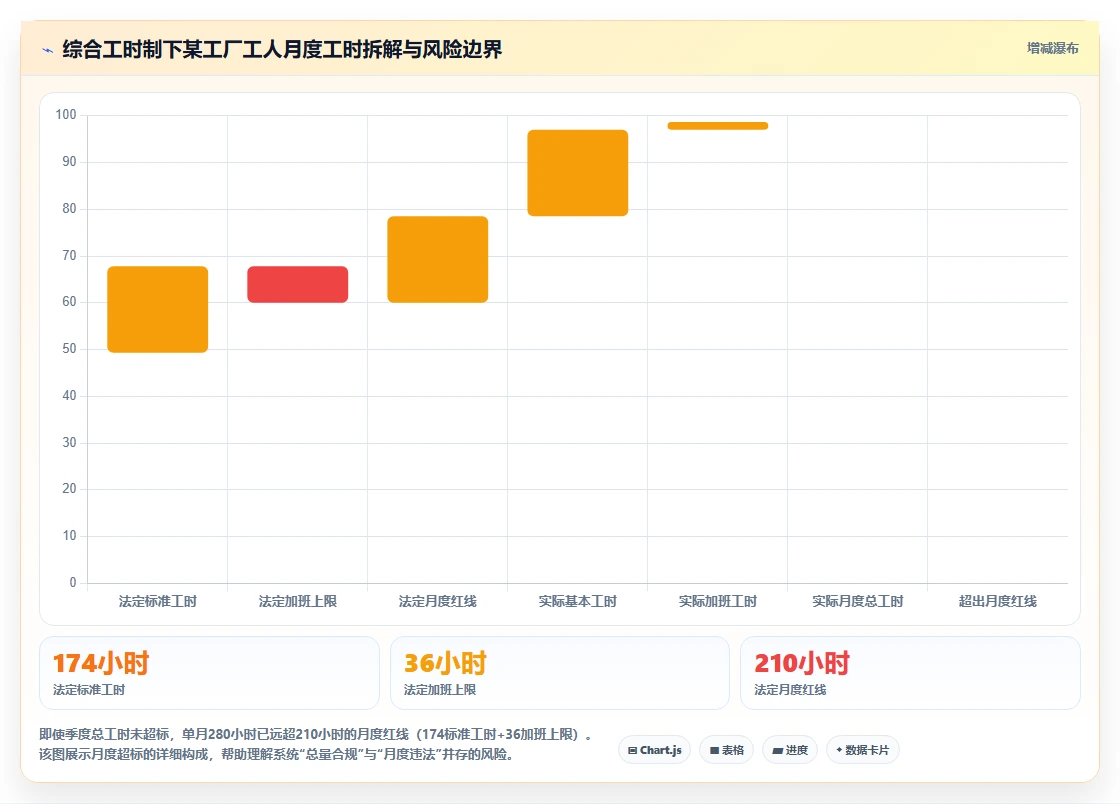
Task: Click the red 法定加班上限 bar
Action: click(298, 284)
